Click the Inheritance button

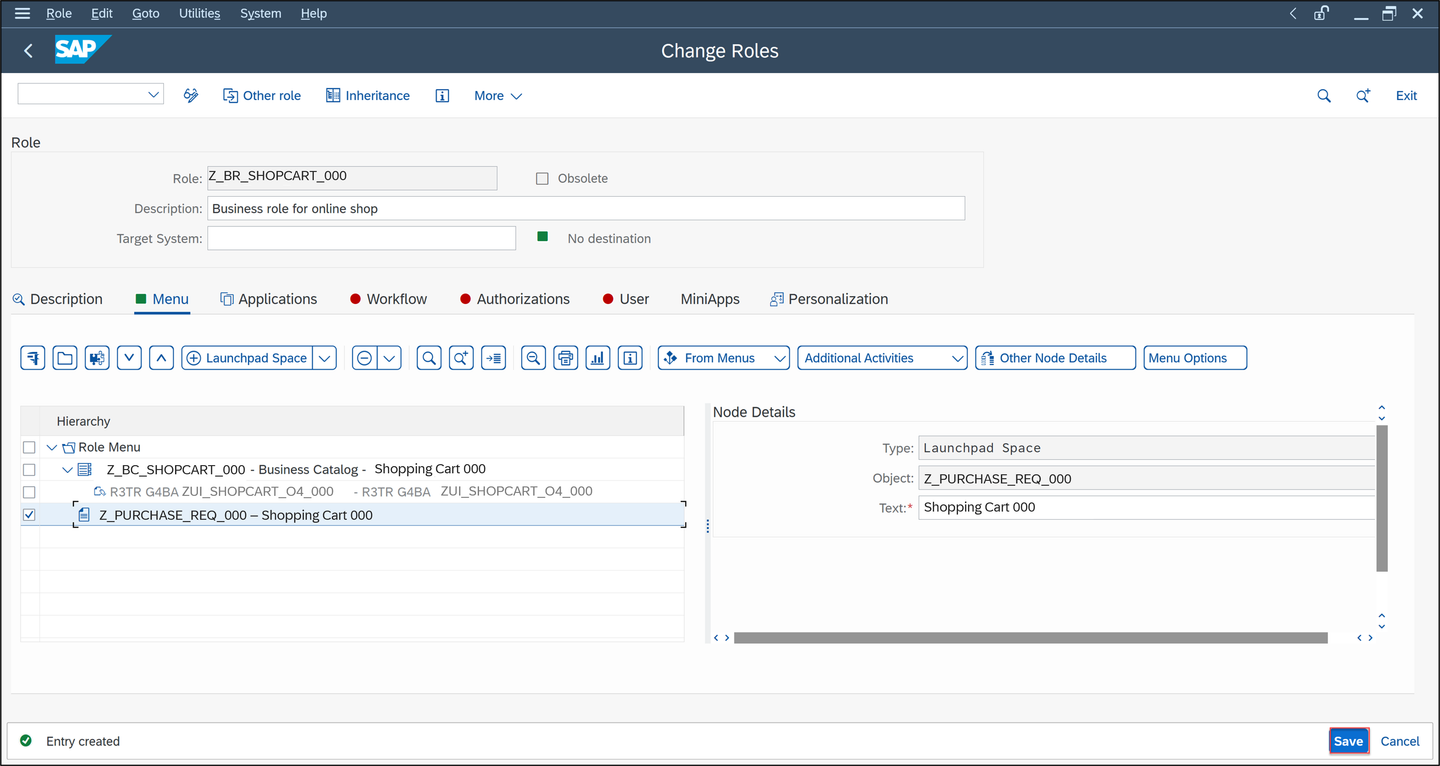(x=368, y=96)
